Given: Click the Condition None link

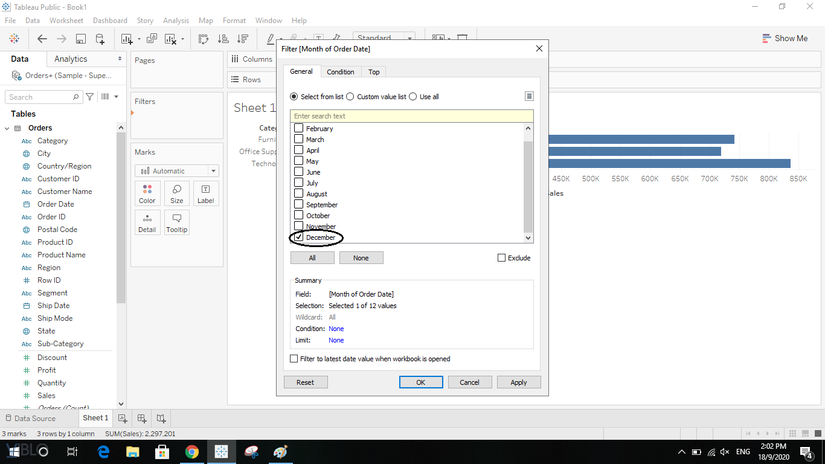Looking at the screenshot, I should 336,329.
